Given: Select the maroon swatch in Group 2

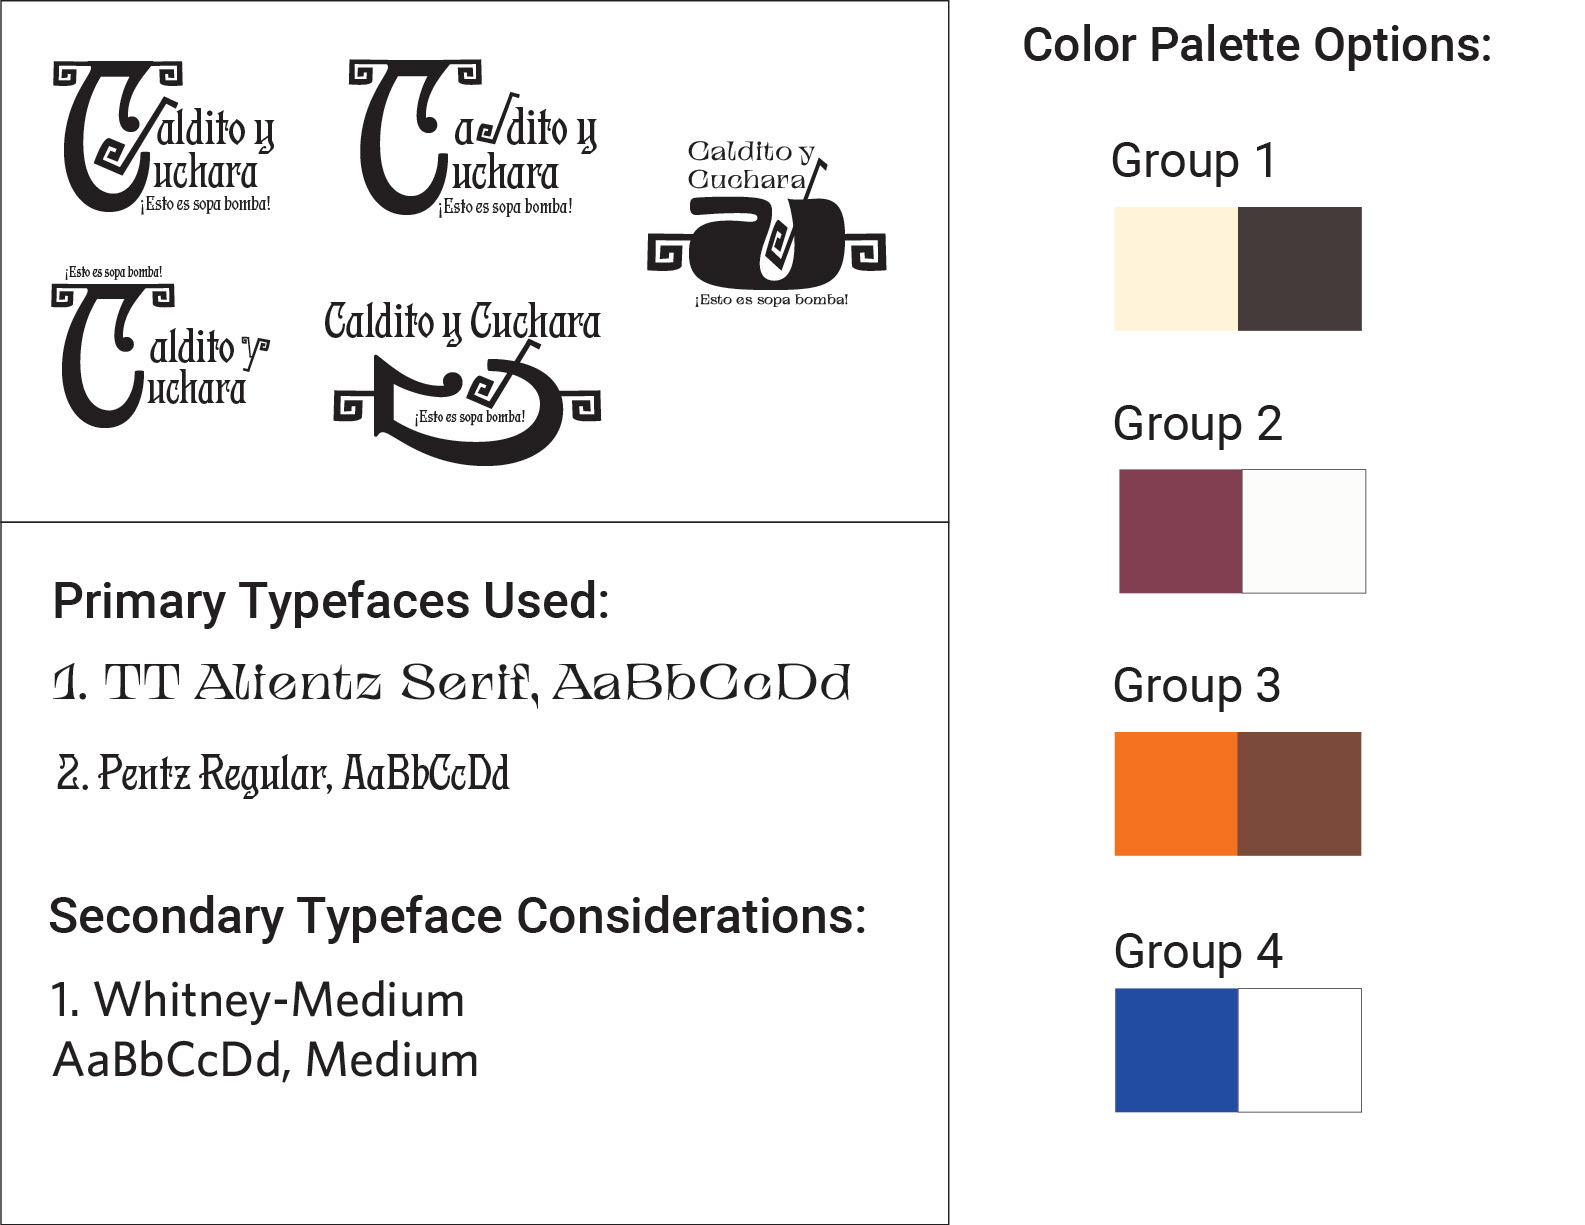Looking at the screenshot, I should (1180, 531).
